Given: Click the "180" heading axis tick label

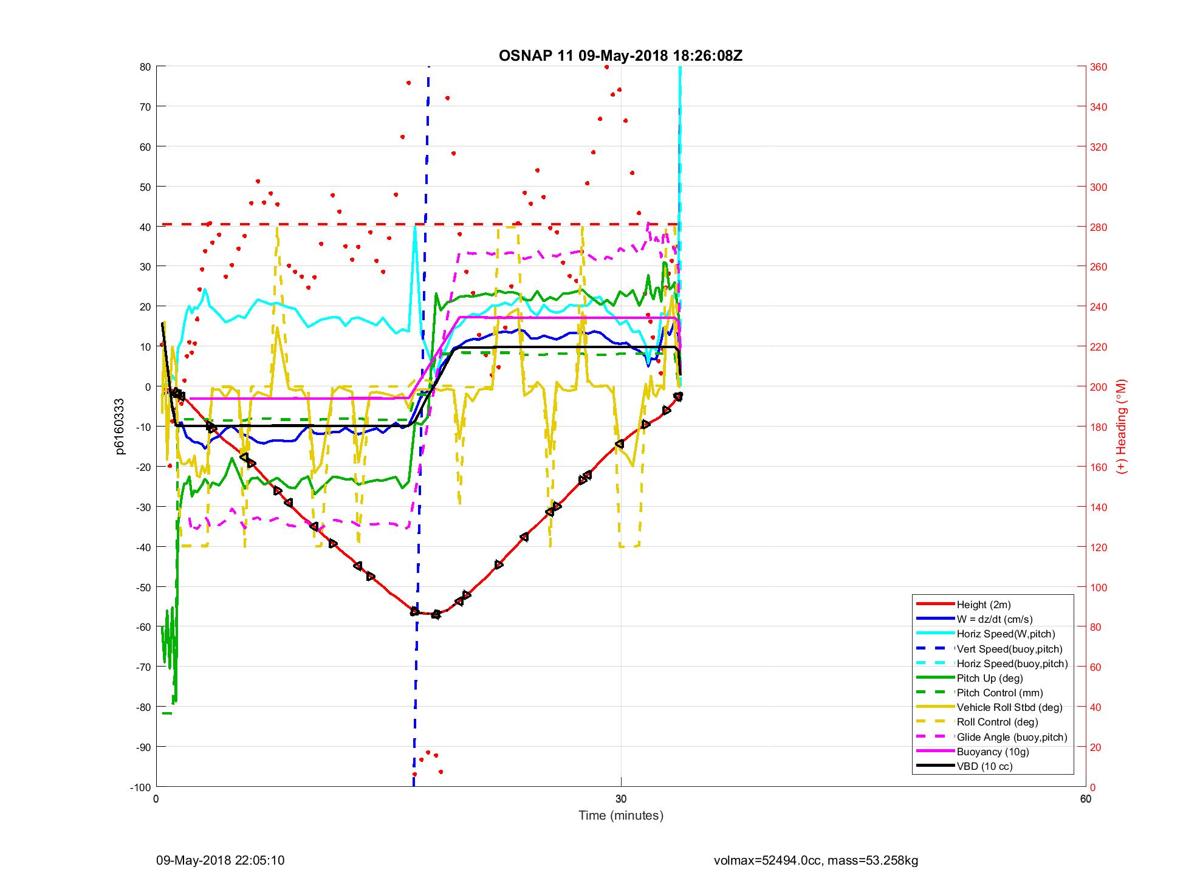Looking at the screenshot, I should 1099,427.
